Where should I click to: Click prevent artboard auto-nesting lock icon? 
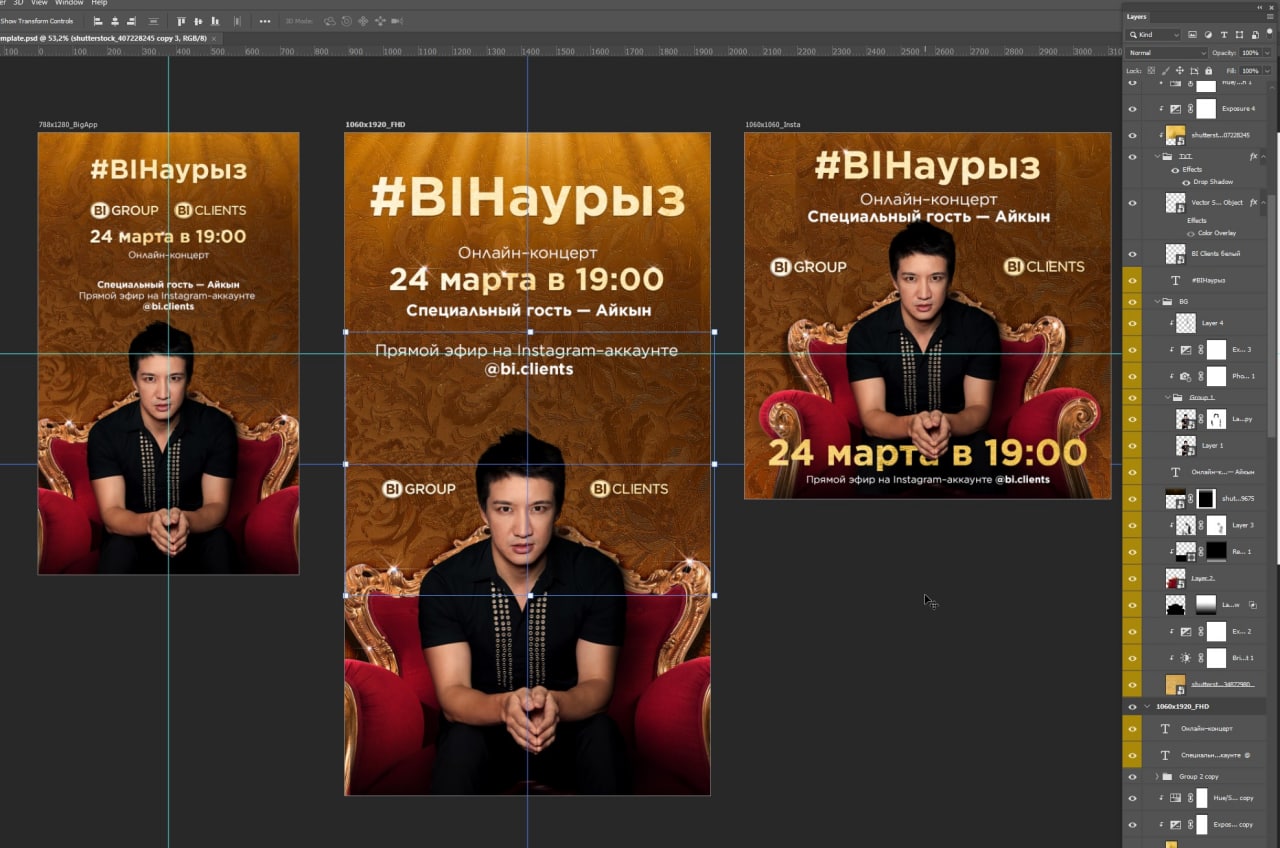point(1195,71)
